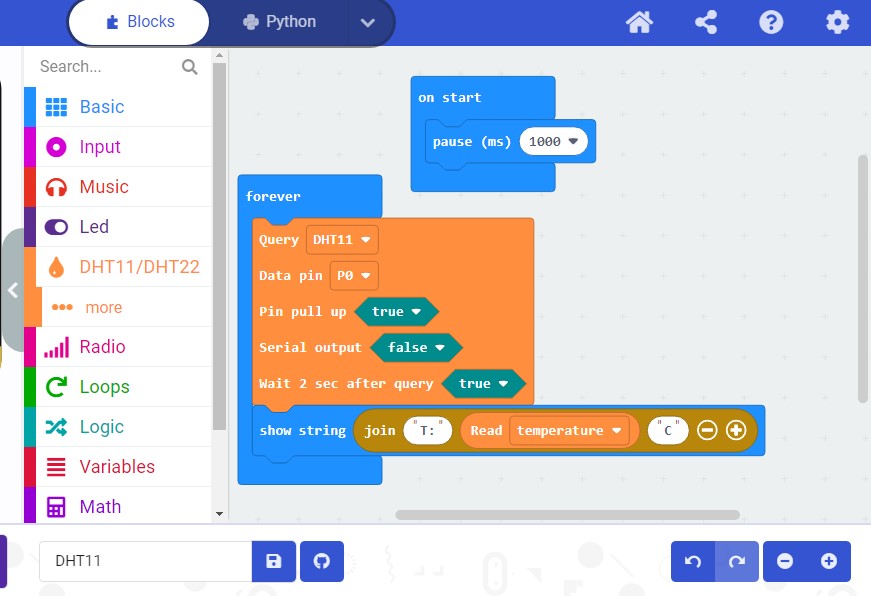The width and height of the screenshot is (871, 596).
Task: Show more DHT11/DHT22 blocks
Action: pyautogui.click(x=118, y=307)
